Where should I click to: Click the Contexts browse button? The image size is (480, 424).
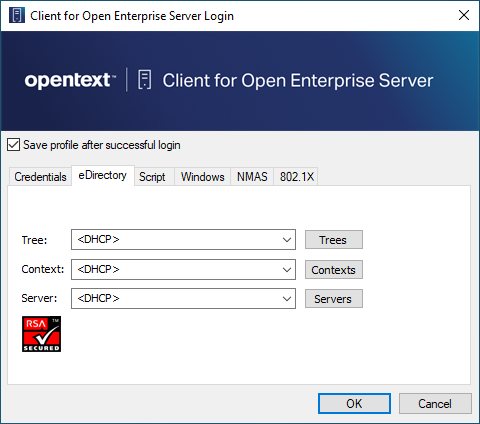(334, 270)
